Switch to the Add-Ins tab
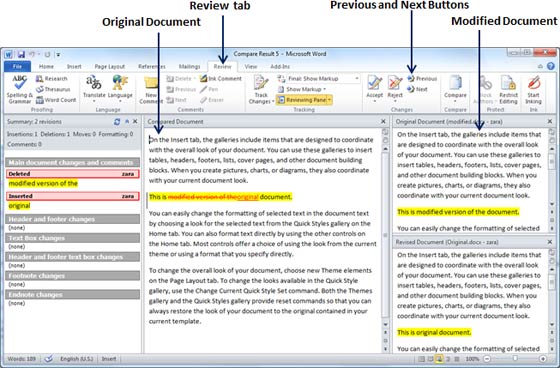Viewport: 560px width, 368px height. tap(280, 66)
